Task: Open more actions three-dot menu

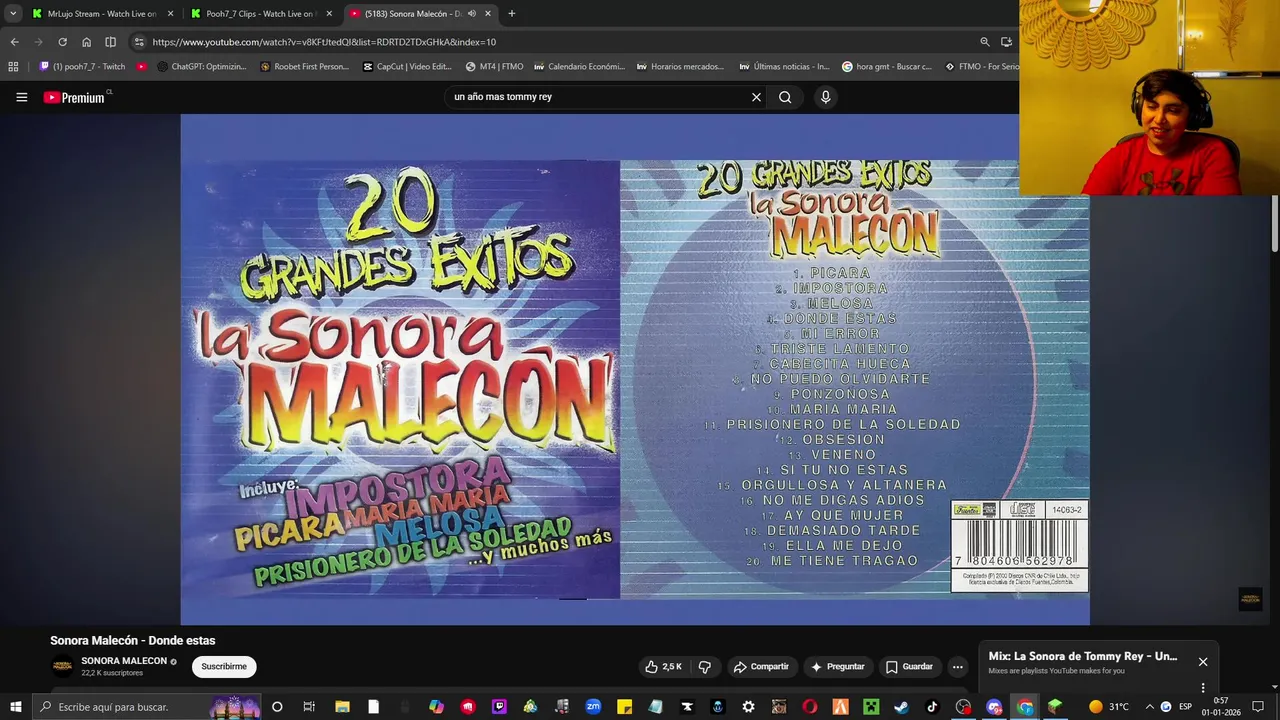Action: pyautogui.click(x=957, y=667)
